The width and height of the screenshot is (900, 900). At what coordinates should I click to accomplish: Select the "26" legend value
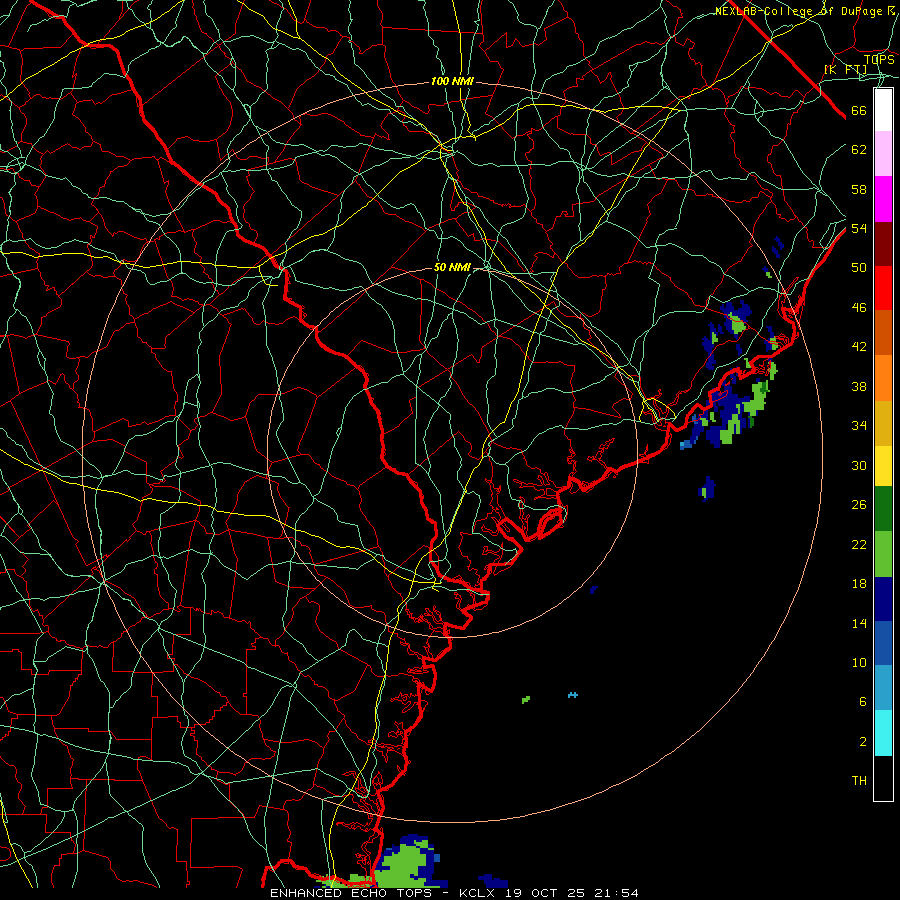pyautogui.click(x=859, y=505)
